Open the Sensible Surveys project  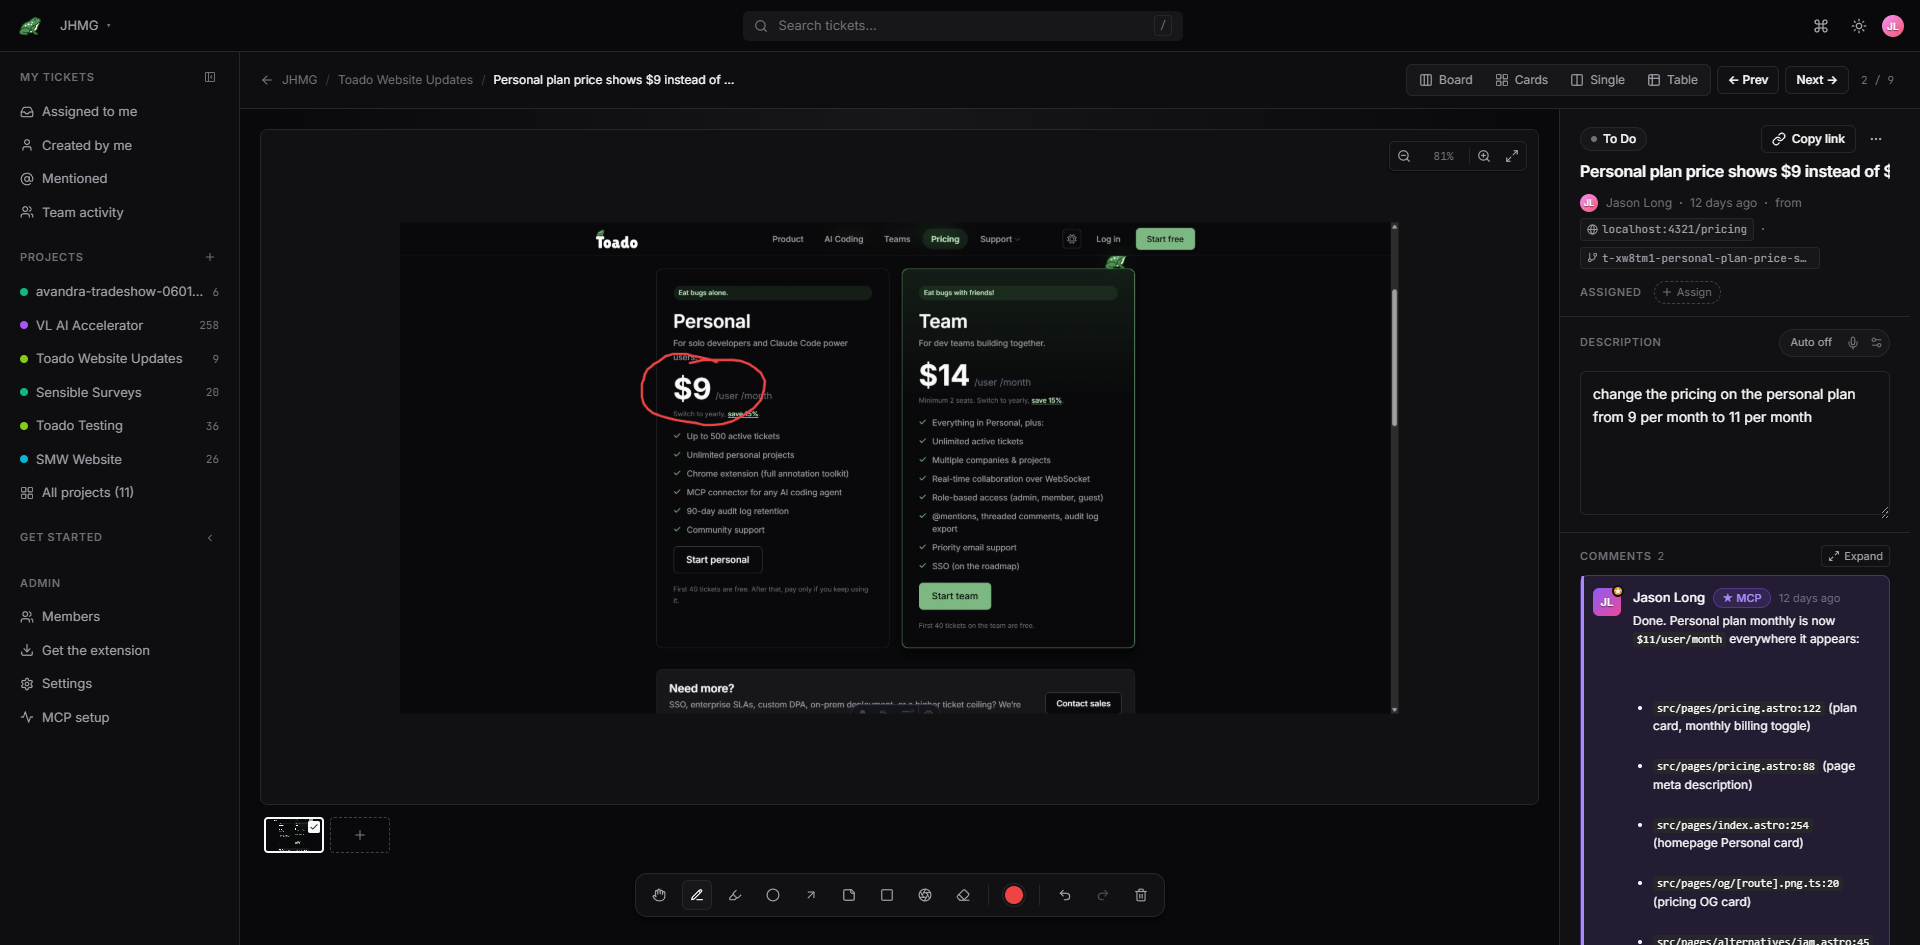120,392
